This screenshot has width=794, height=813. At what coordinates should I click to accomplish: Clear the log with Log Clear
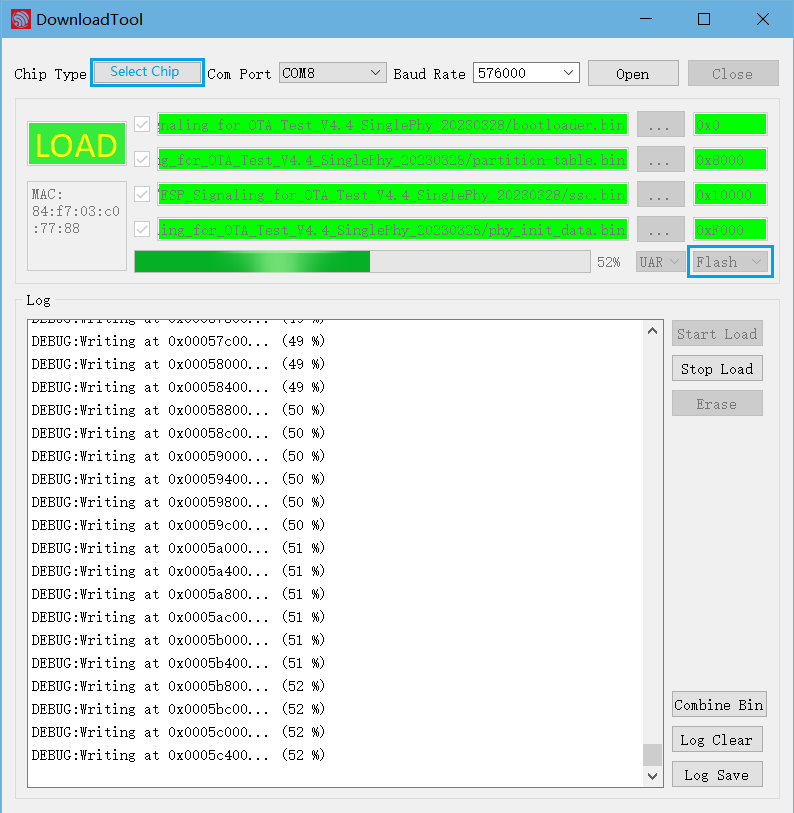pos(716,740)
